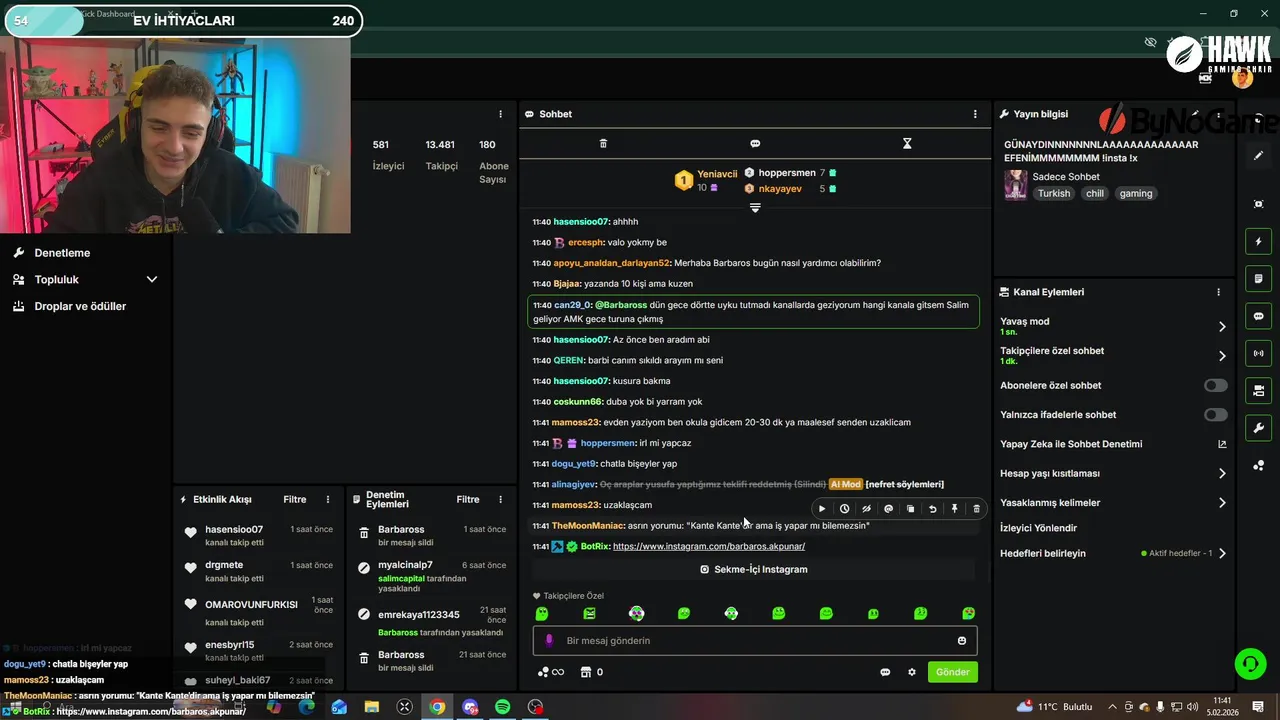Open Spotify from Windows taskbar
This screenshot has width=1280, height=720.
pos(503,707)
